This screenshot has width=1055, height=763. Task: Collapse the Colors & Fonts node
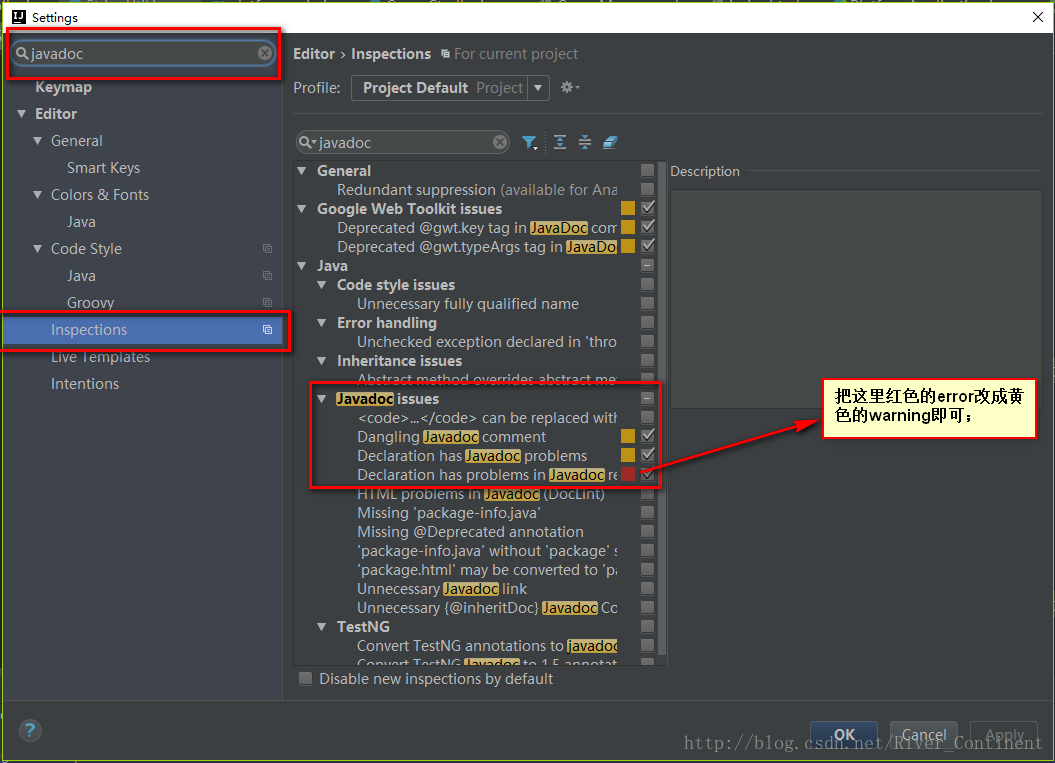[38, 194]
